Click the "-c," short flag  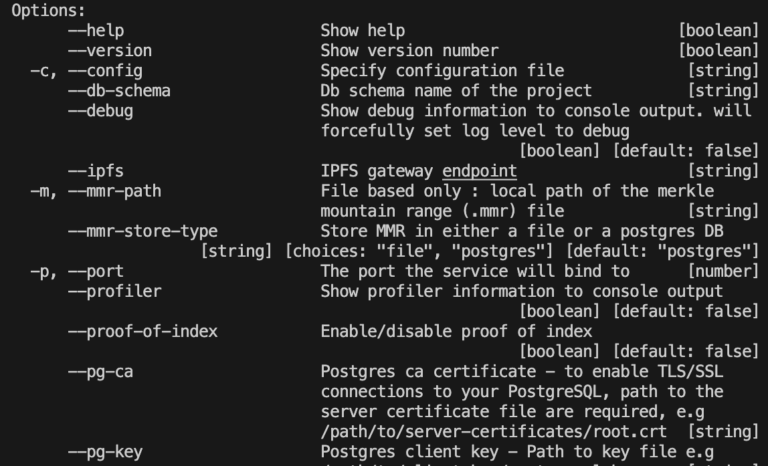point(44,71)
